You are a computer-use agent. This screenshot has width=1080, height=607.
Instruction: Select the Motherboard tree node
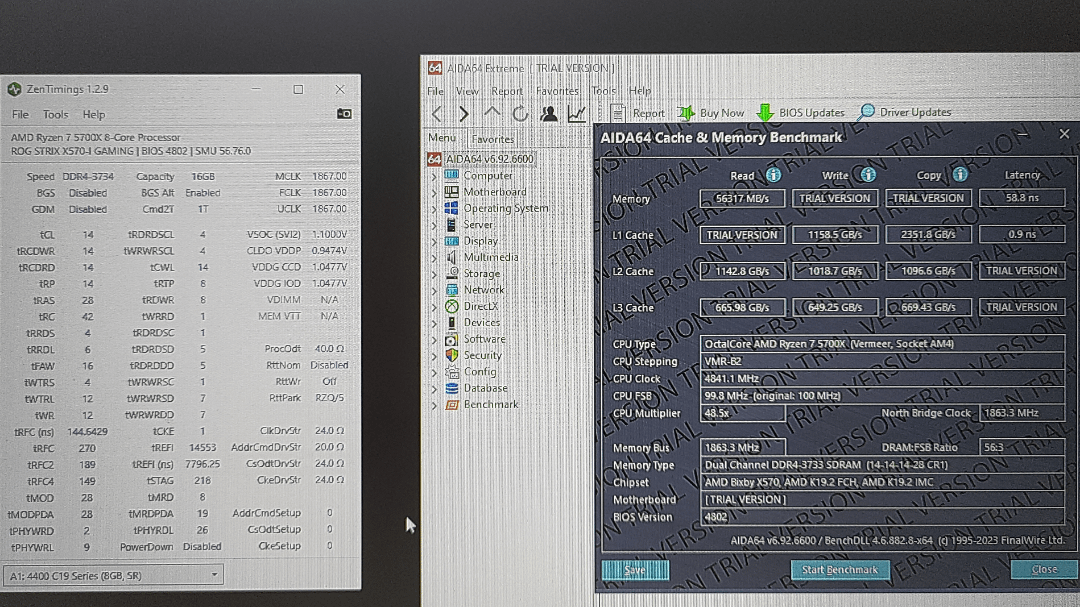[495, 192]
